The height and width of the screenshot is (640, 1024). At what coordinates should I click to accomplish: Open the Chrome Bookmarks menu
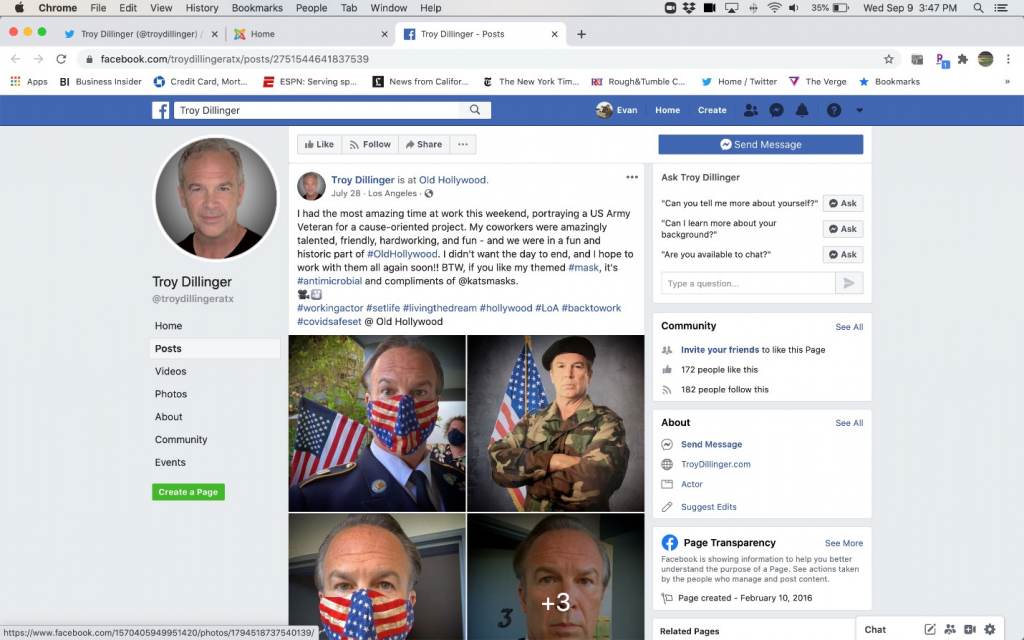(257, 8)
